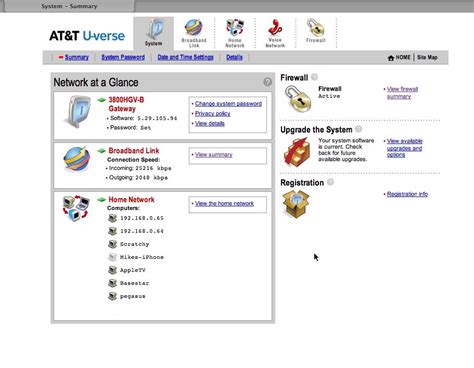
Task: Select the Mikes-iPhone device name
Action: click(x=142, y=257)
